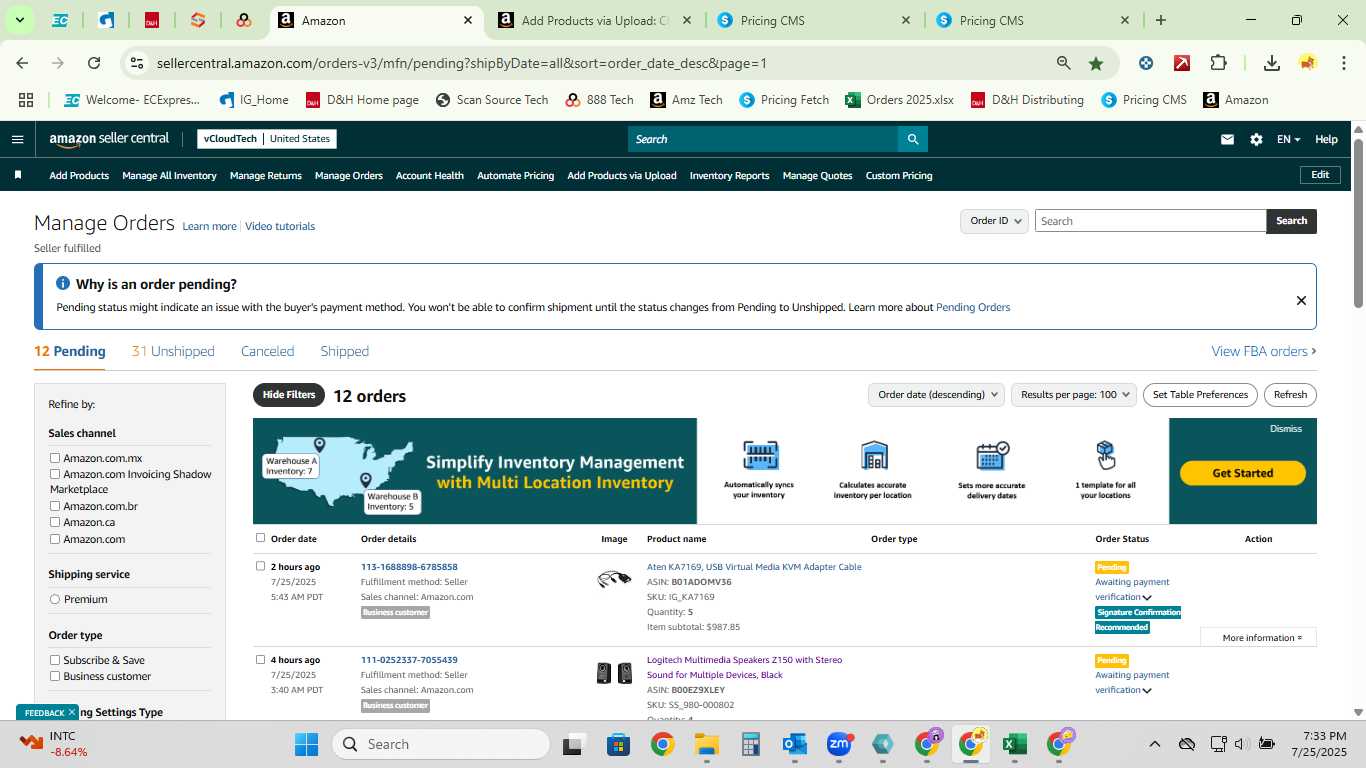The width and height of the screenshot is (1366, 768).
Task: Go back with the browser back arrow
Action: coord(22,63)
